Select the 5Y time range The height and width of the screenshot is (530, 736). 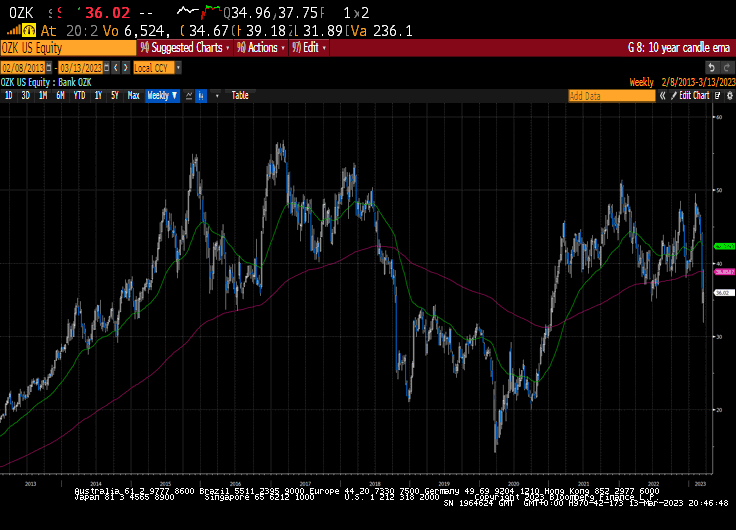coord(115,96)
